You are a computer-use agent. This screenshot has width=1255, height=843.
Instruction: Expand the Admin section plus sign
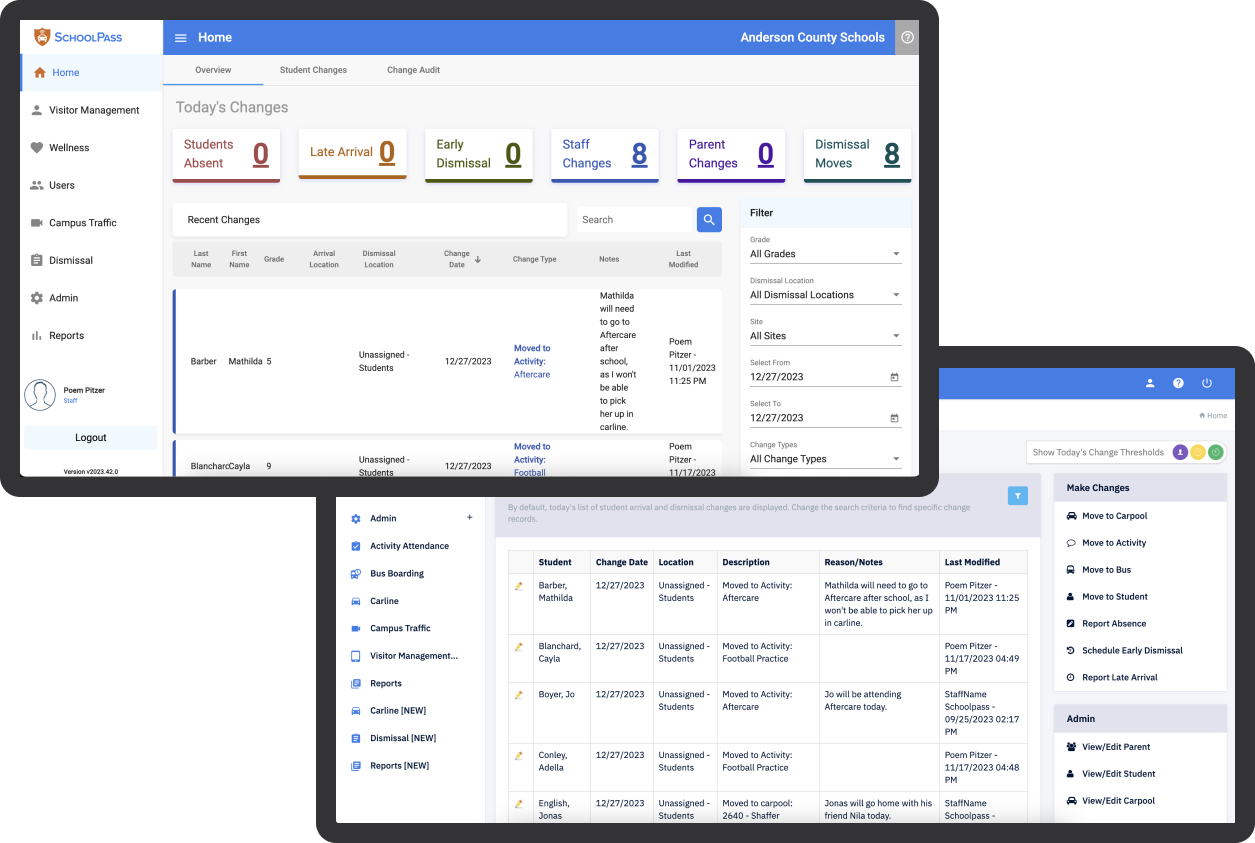[469, 518]
